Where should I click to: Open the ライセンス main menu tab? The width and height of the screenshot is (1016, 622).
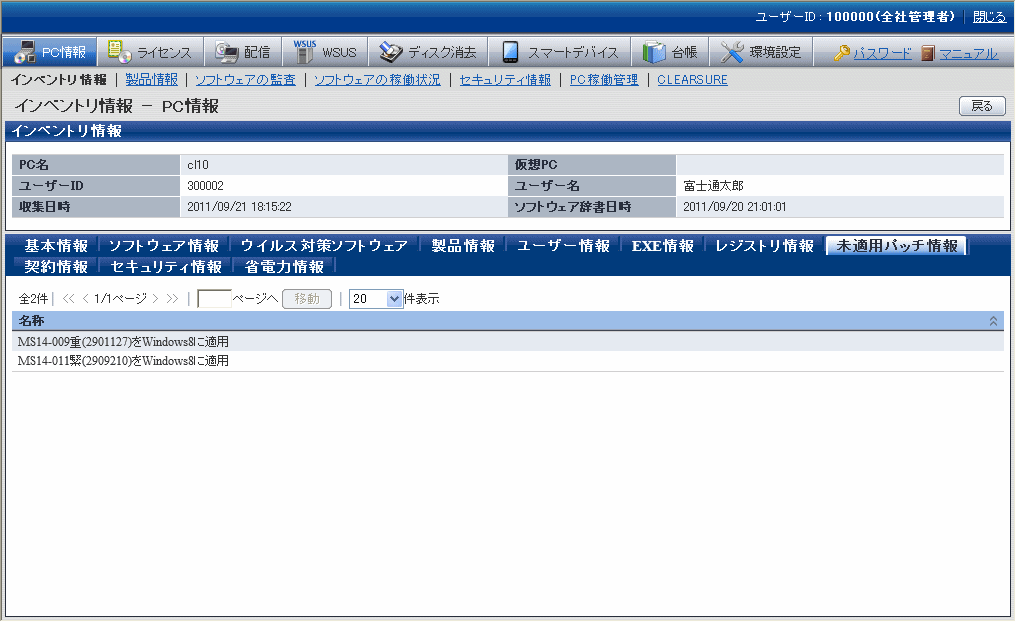click(x=150, y=52)
